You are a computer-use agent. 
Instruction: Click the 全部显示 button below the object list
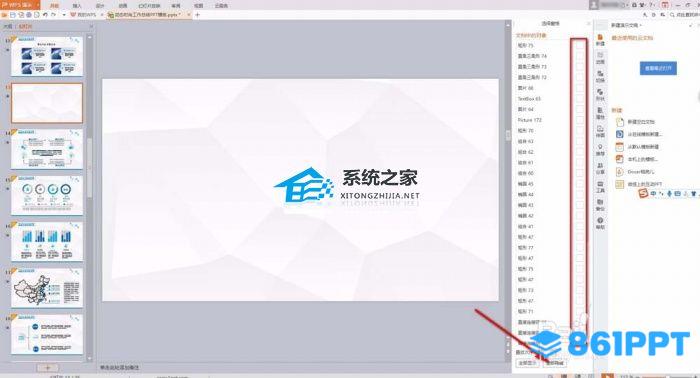pos(528,363)
